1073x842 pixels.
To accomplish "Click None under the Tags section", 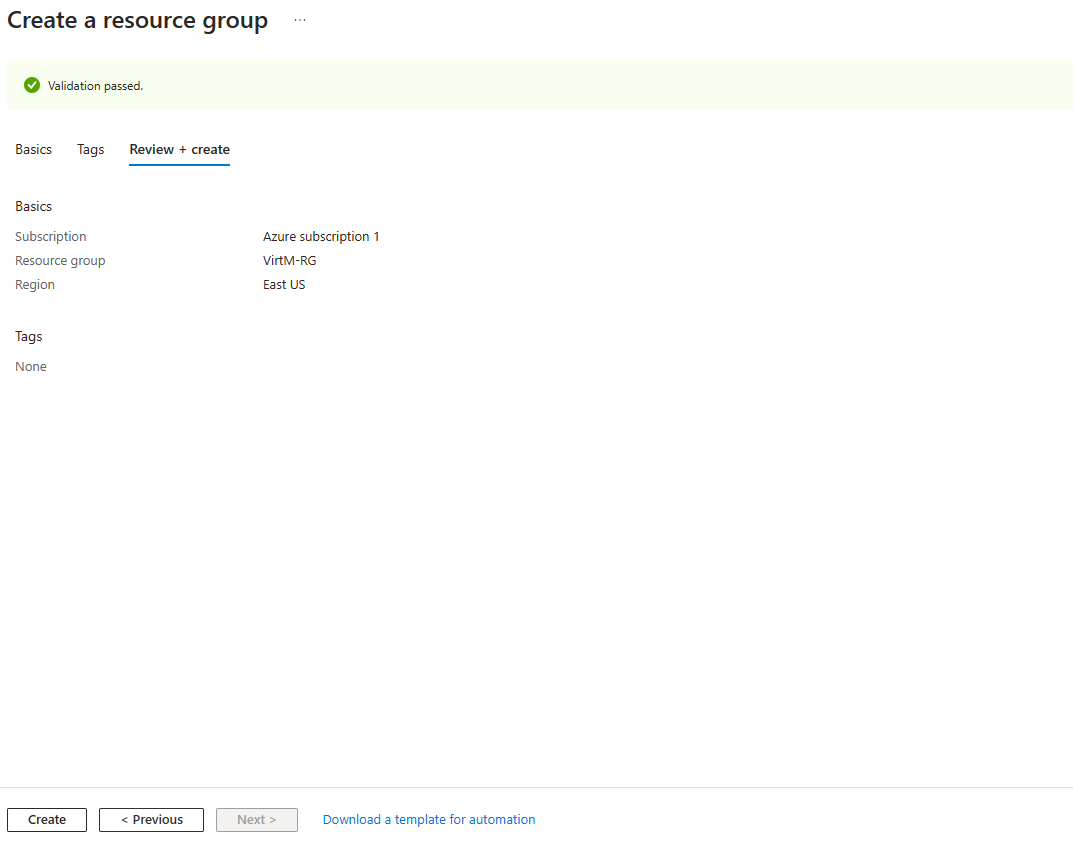I will pyautogui.click(x=30, y=366).
